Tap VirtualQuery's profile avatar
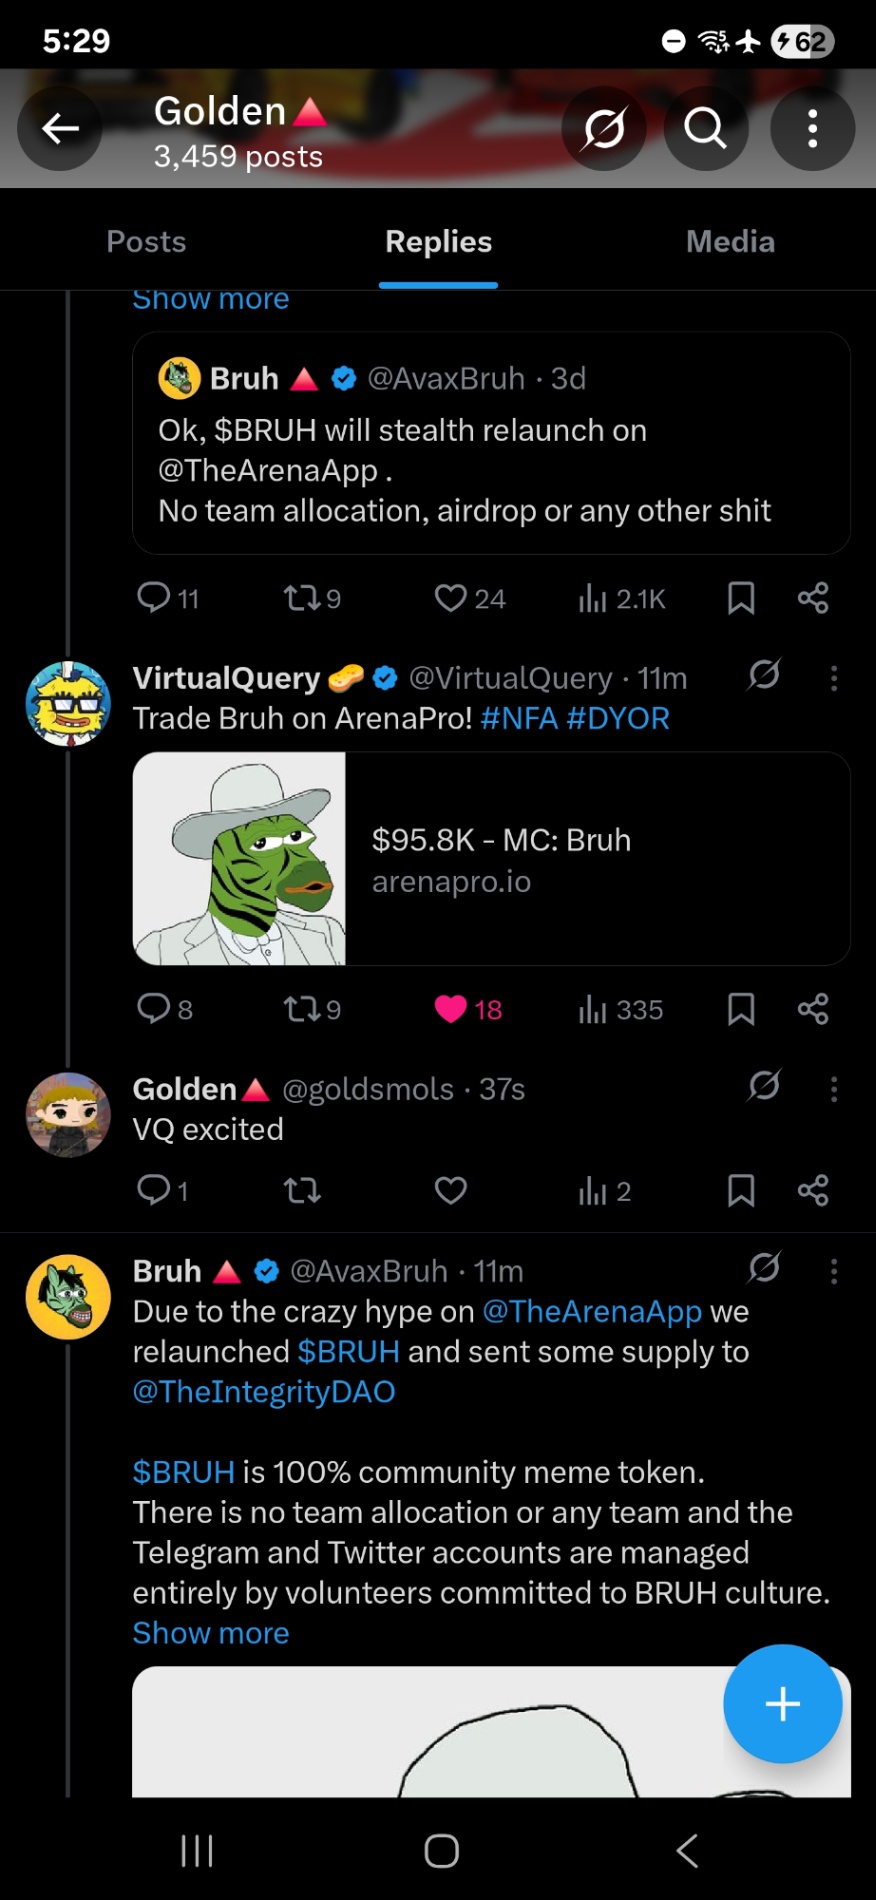 pos(68,704)
